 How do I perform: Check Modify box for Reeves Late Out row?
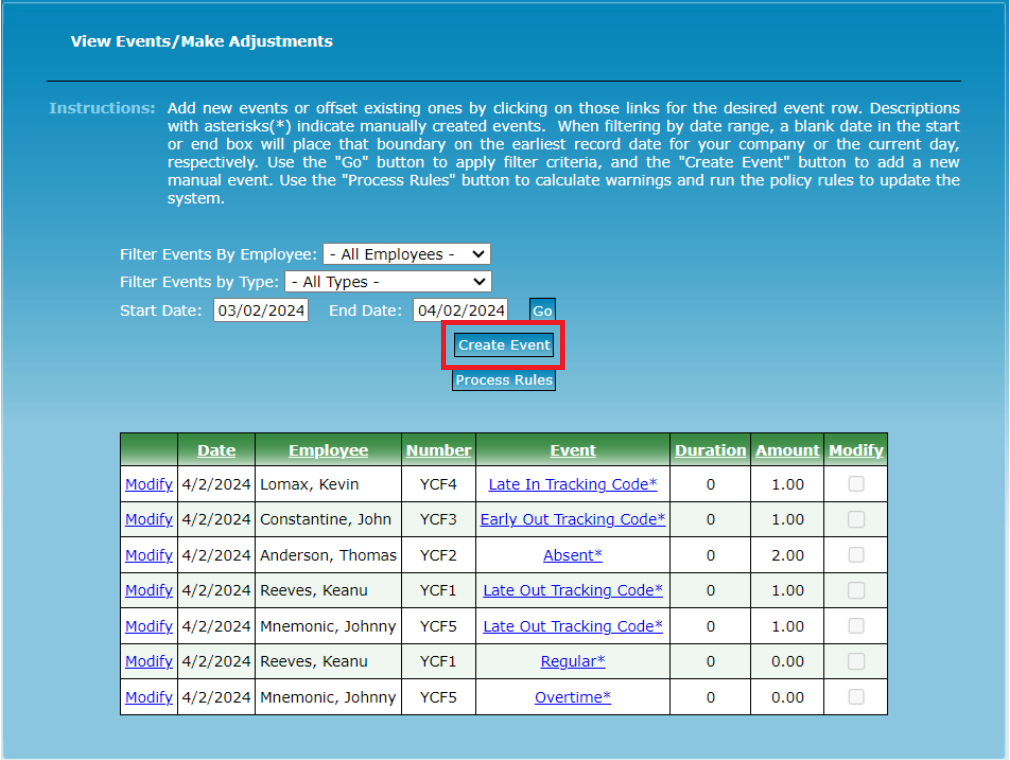coord(856,590)
